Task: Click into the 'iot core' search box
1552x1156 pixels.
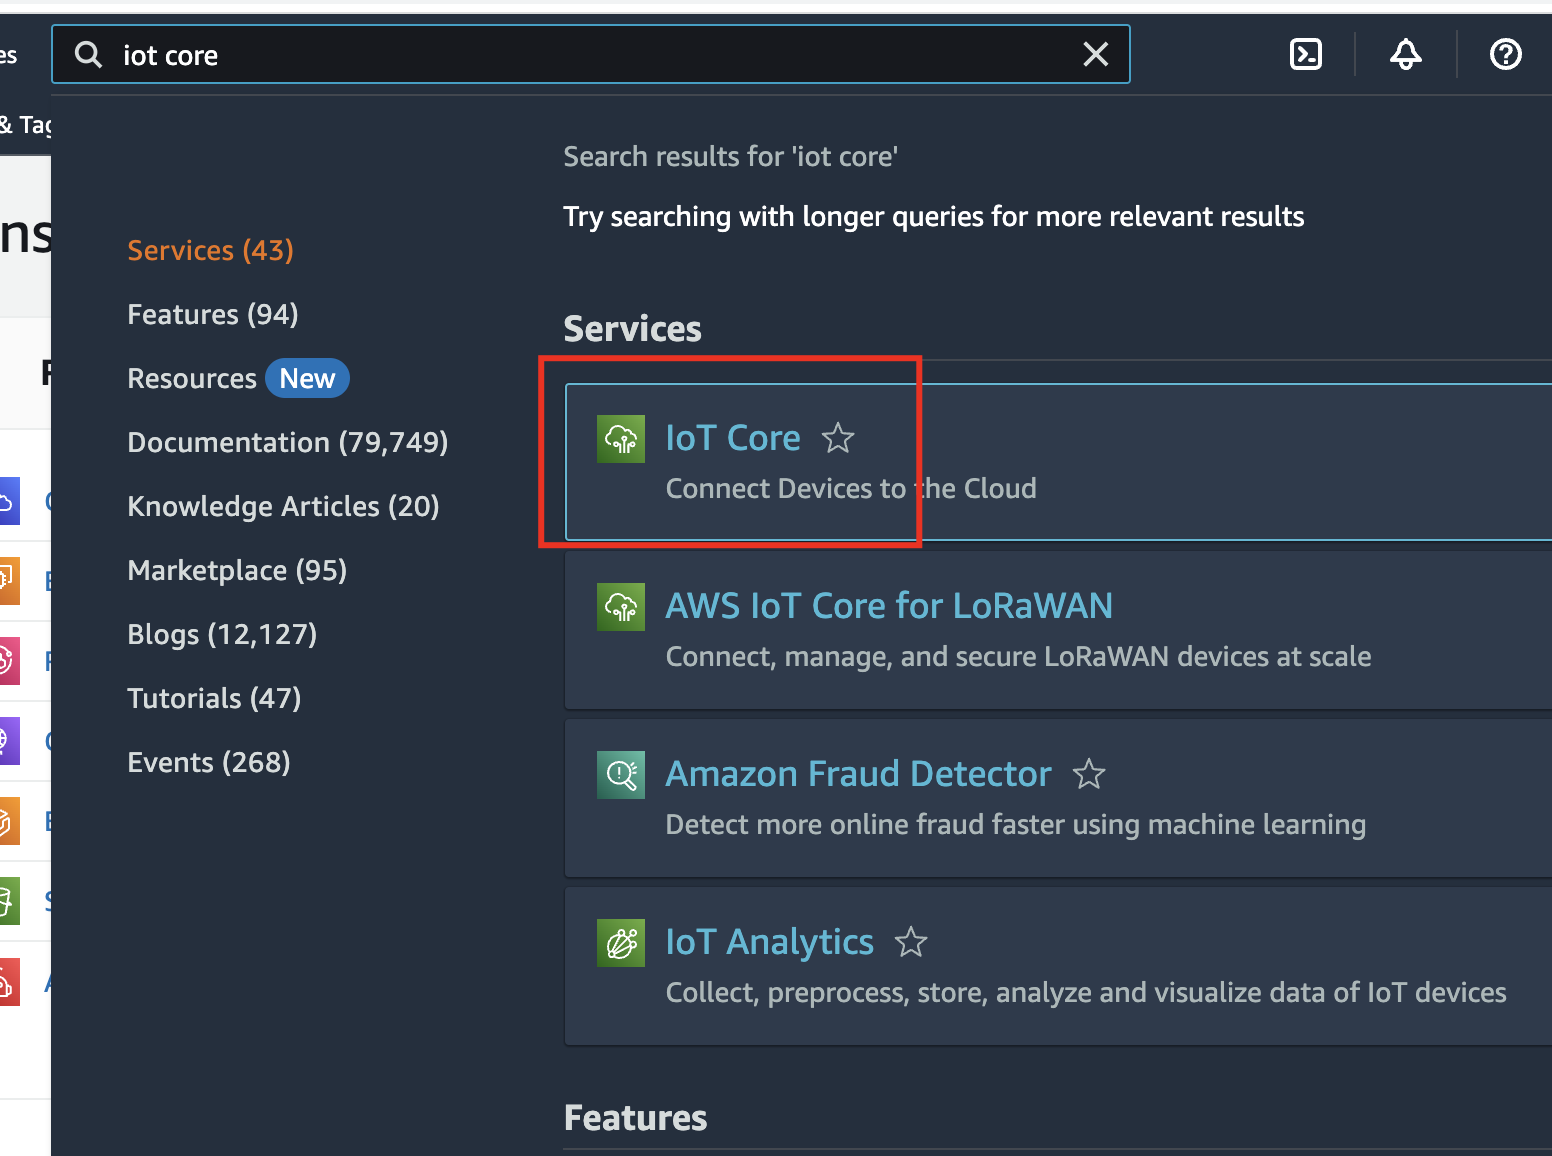Action: click(590, 55)
